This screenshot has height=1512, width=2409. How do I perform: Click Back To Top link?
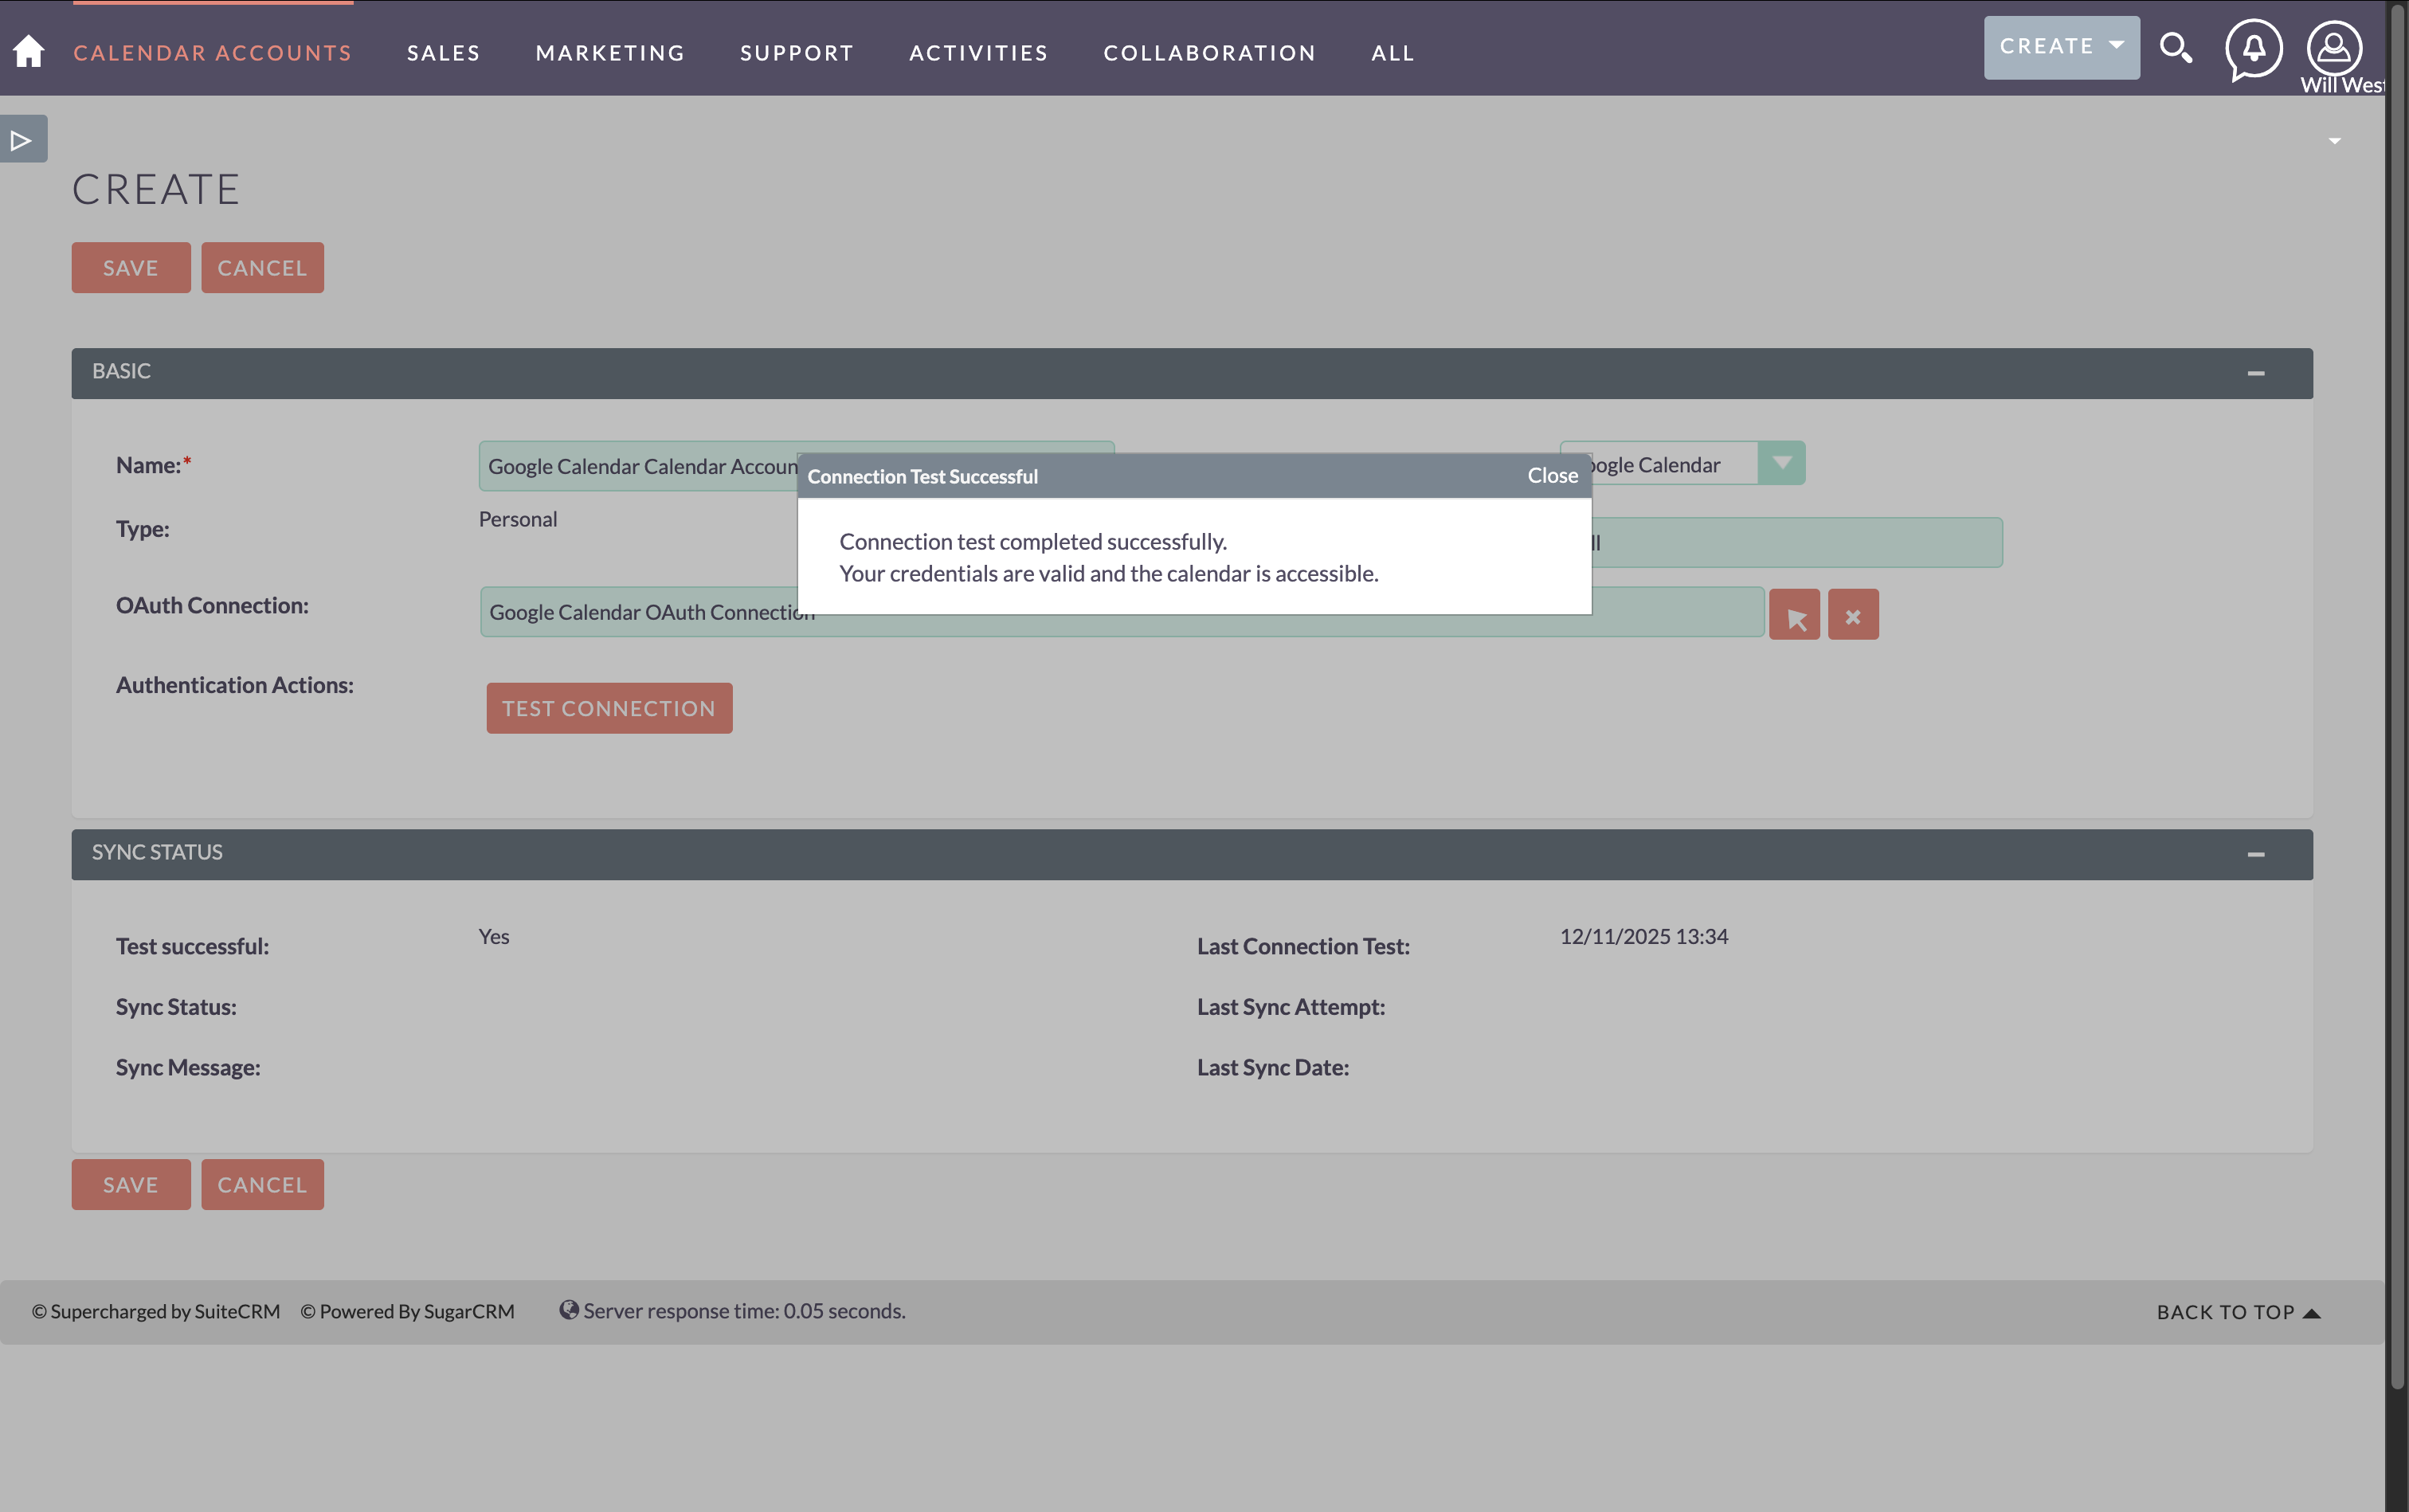click(2237, 1312)
